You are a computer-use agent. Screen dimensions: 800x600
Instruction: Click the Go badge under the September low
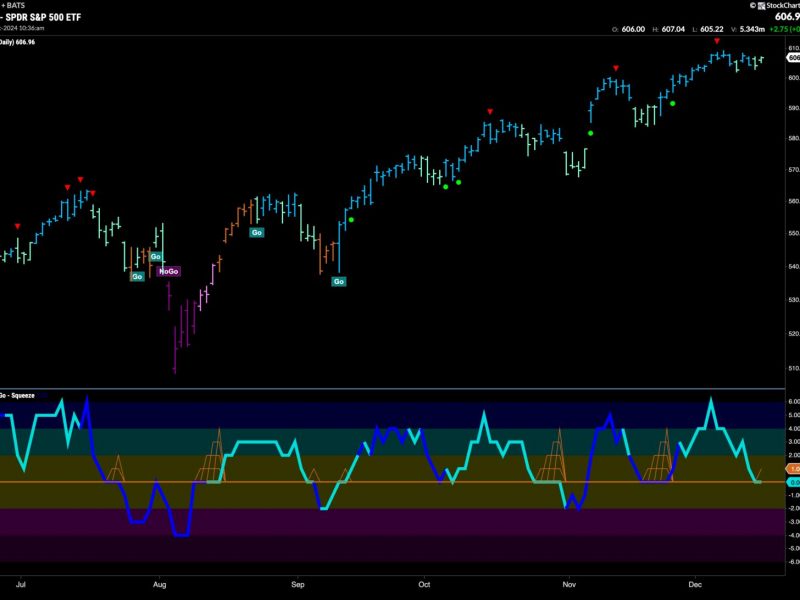(x=339, y=281)
